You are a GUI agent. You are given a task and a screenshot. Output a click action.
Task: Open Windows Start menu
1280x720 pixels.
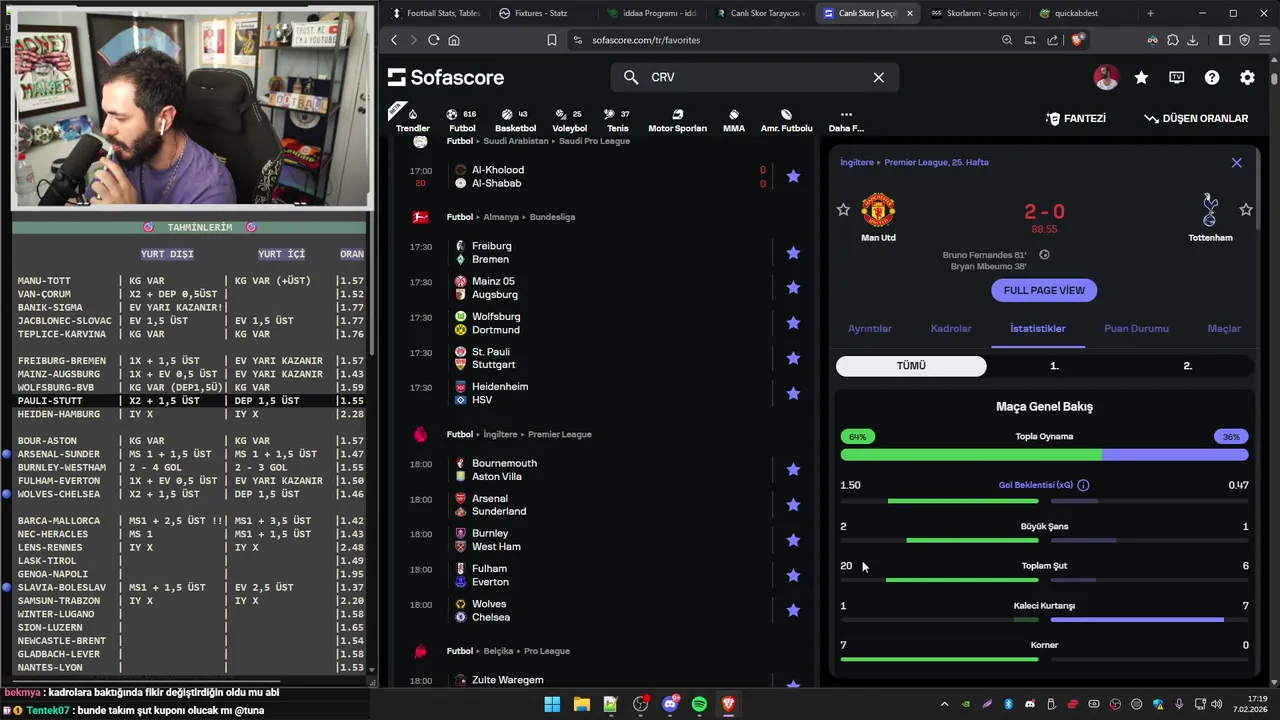click(x=552, y=704)
